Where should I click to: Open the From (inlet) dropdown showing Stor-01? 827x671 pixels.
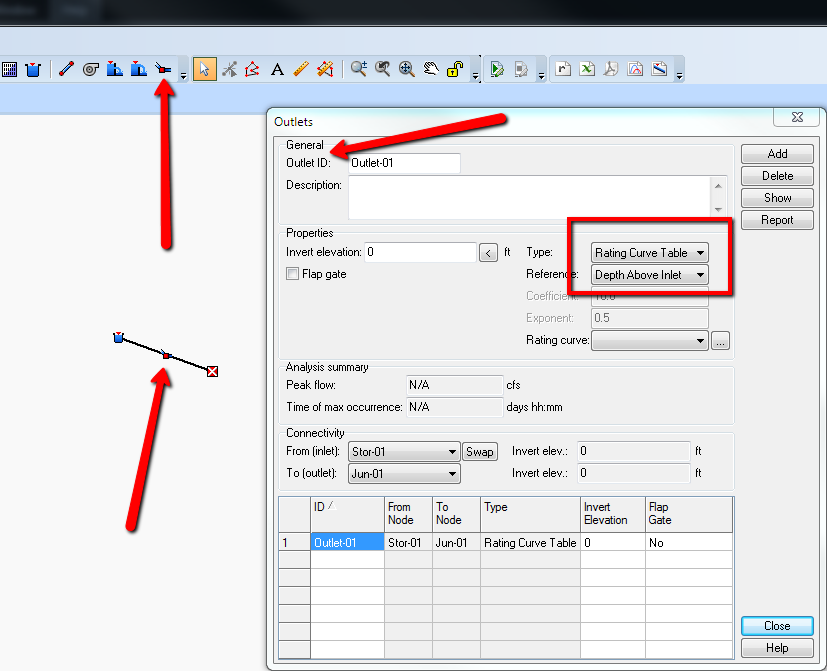[404, 451]
